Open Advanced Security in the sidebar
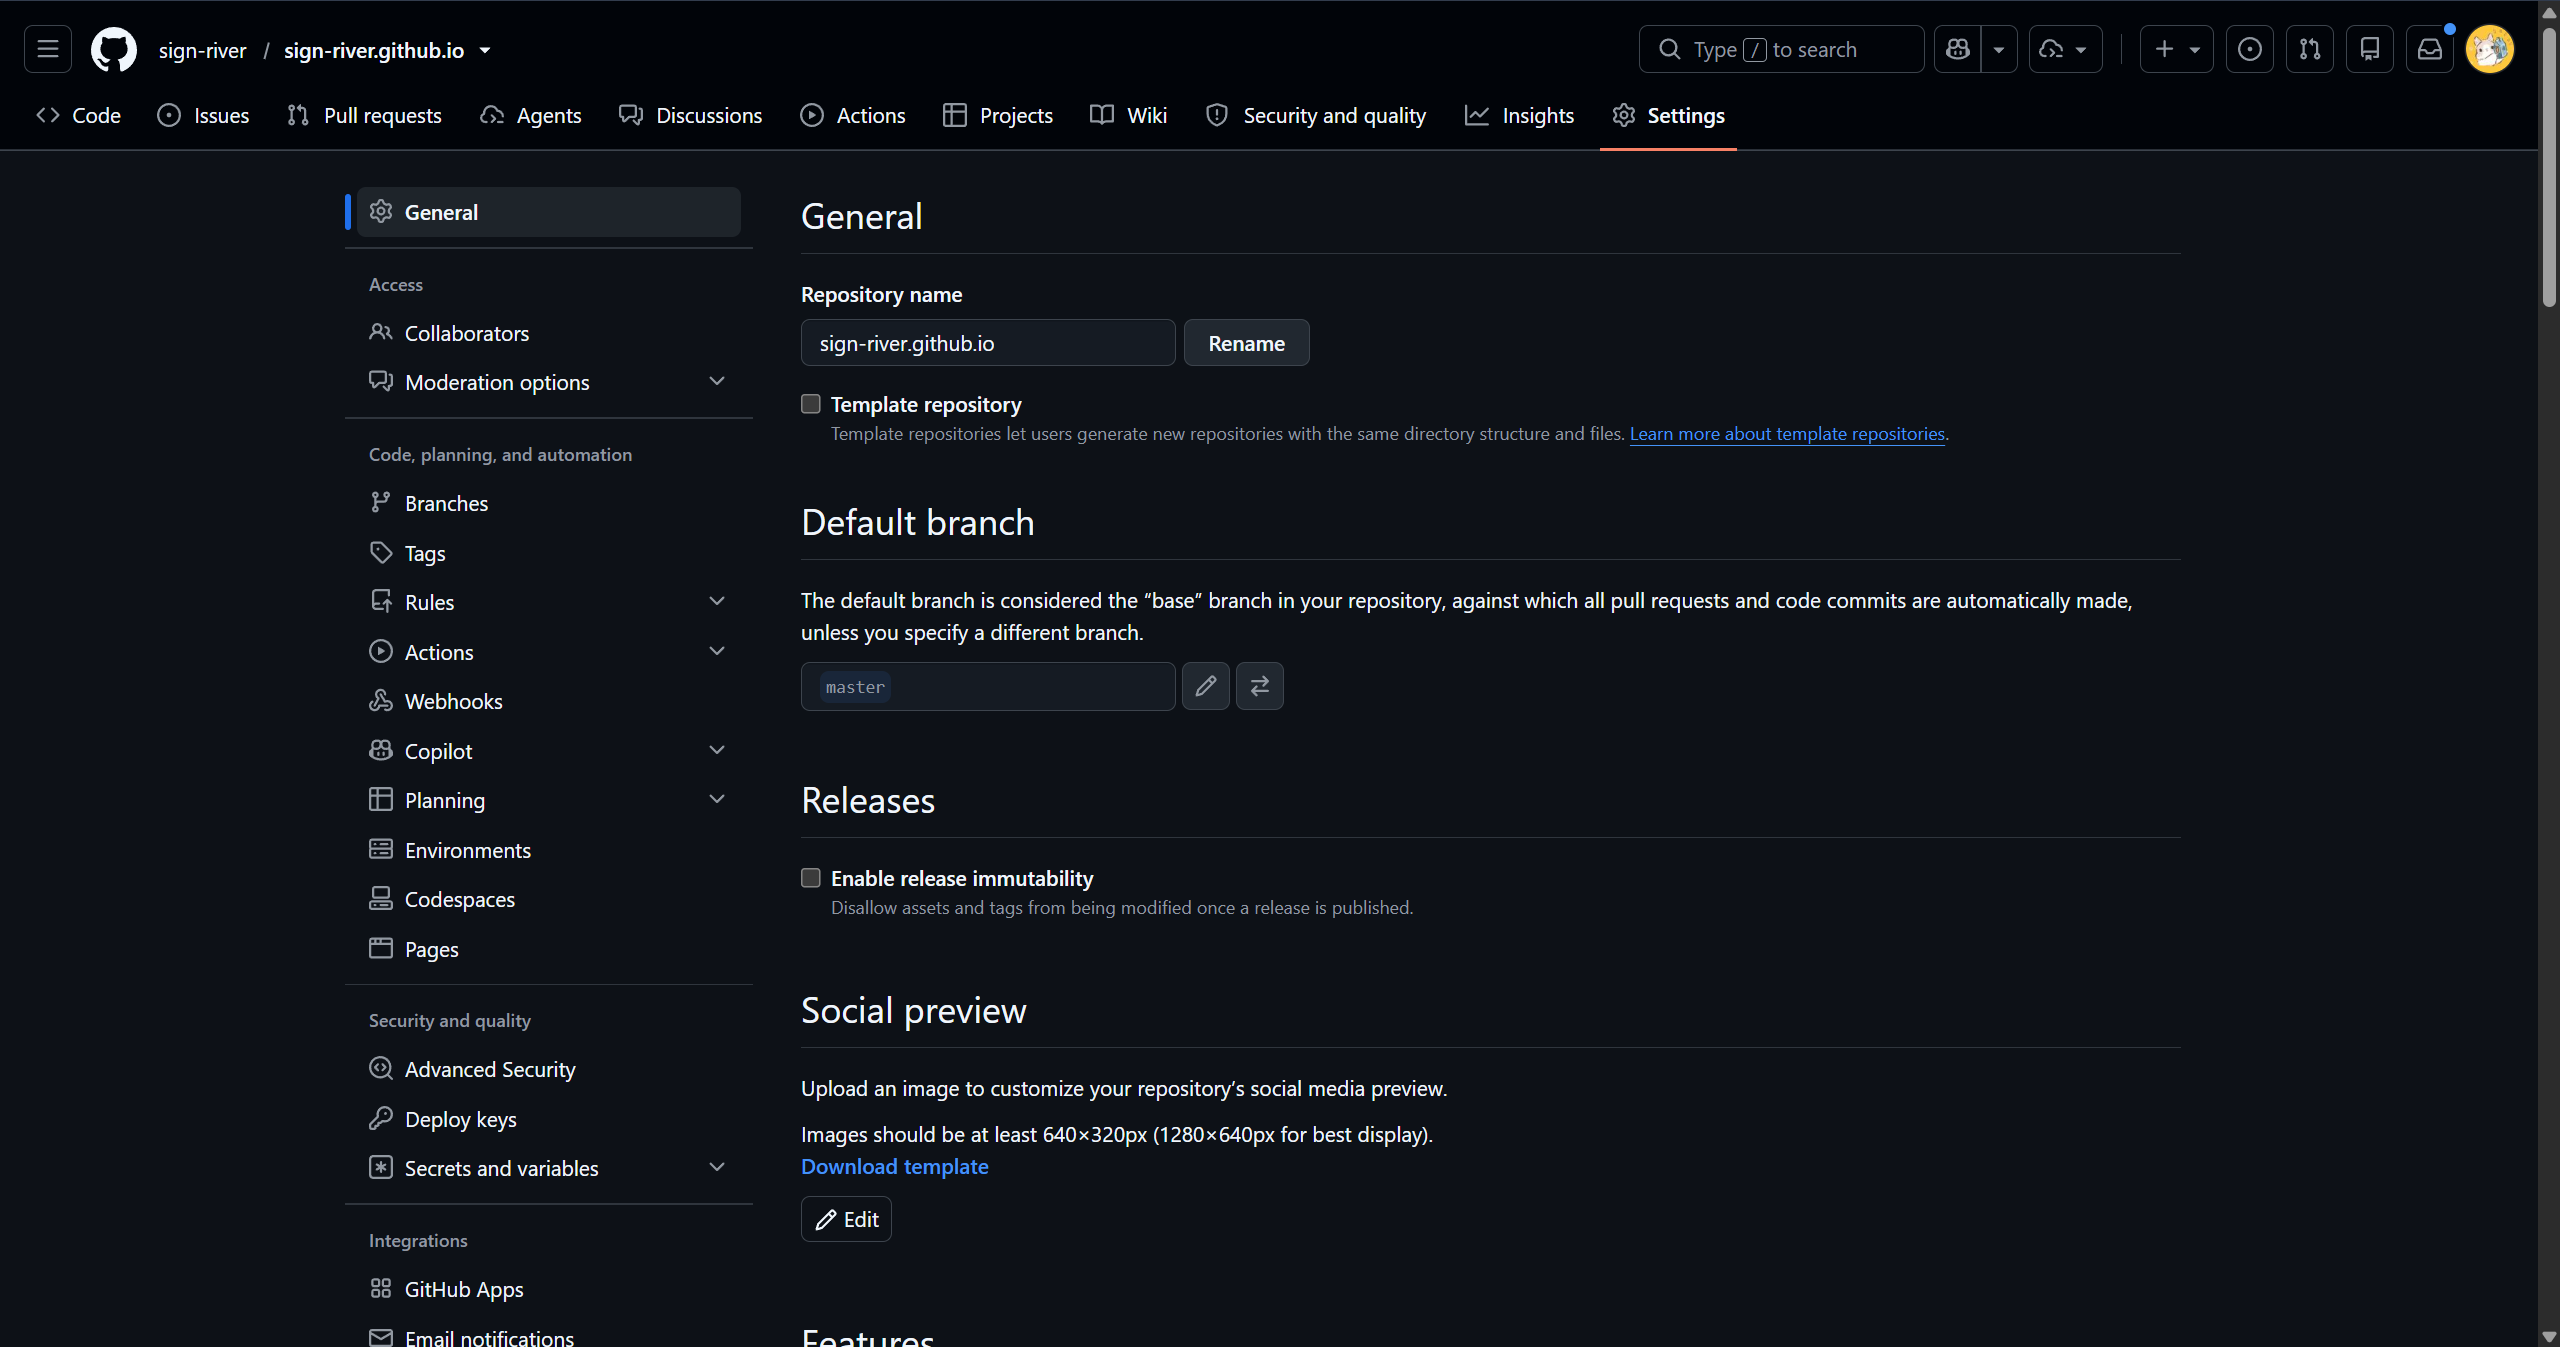The image size is (2560, 1347). pyautogui.click(x=549, y=1069)
